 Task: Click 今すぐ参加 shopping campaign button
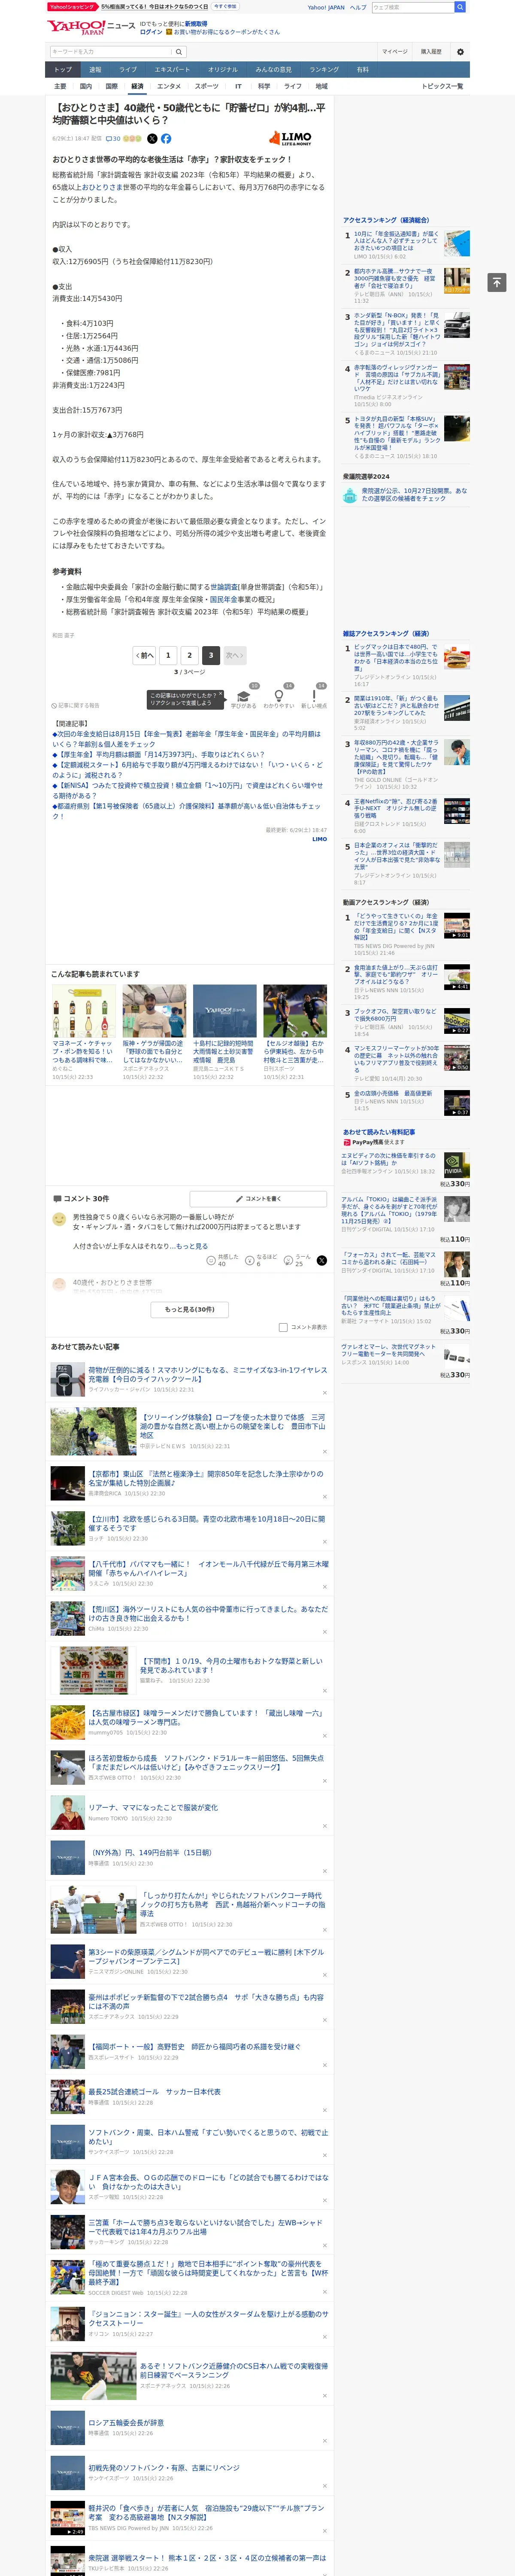point(224,6)
